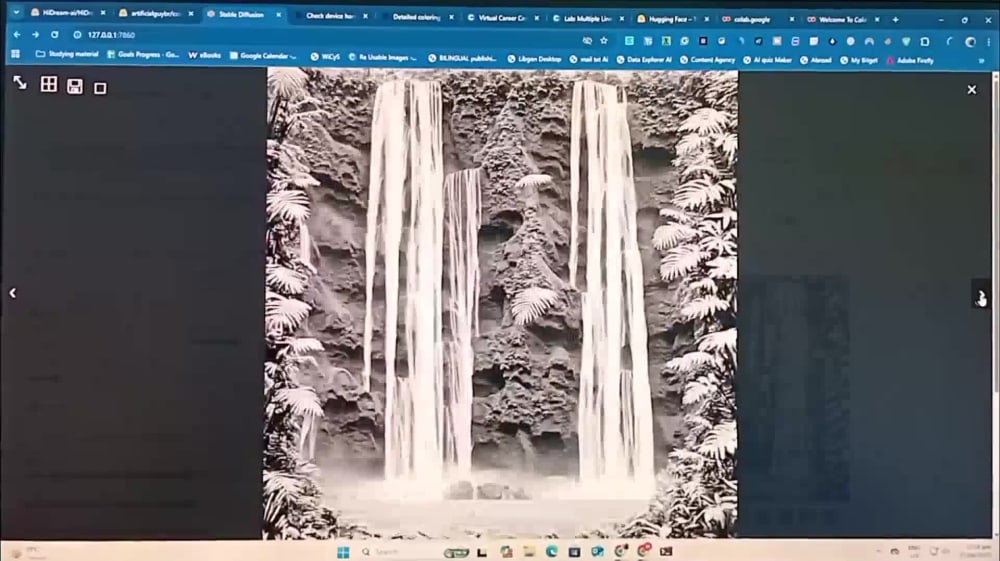Click the green shield extension icon
Image resolution: width=1000 pixels, height=561 pixels.
pyautogui.click(x=906, y=41)
